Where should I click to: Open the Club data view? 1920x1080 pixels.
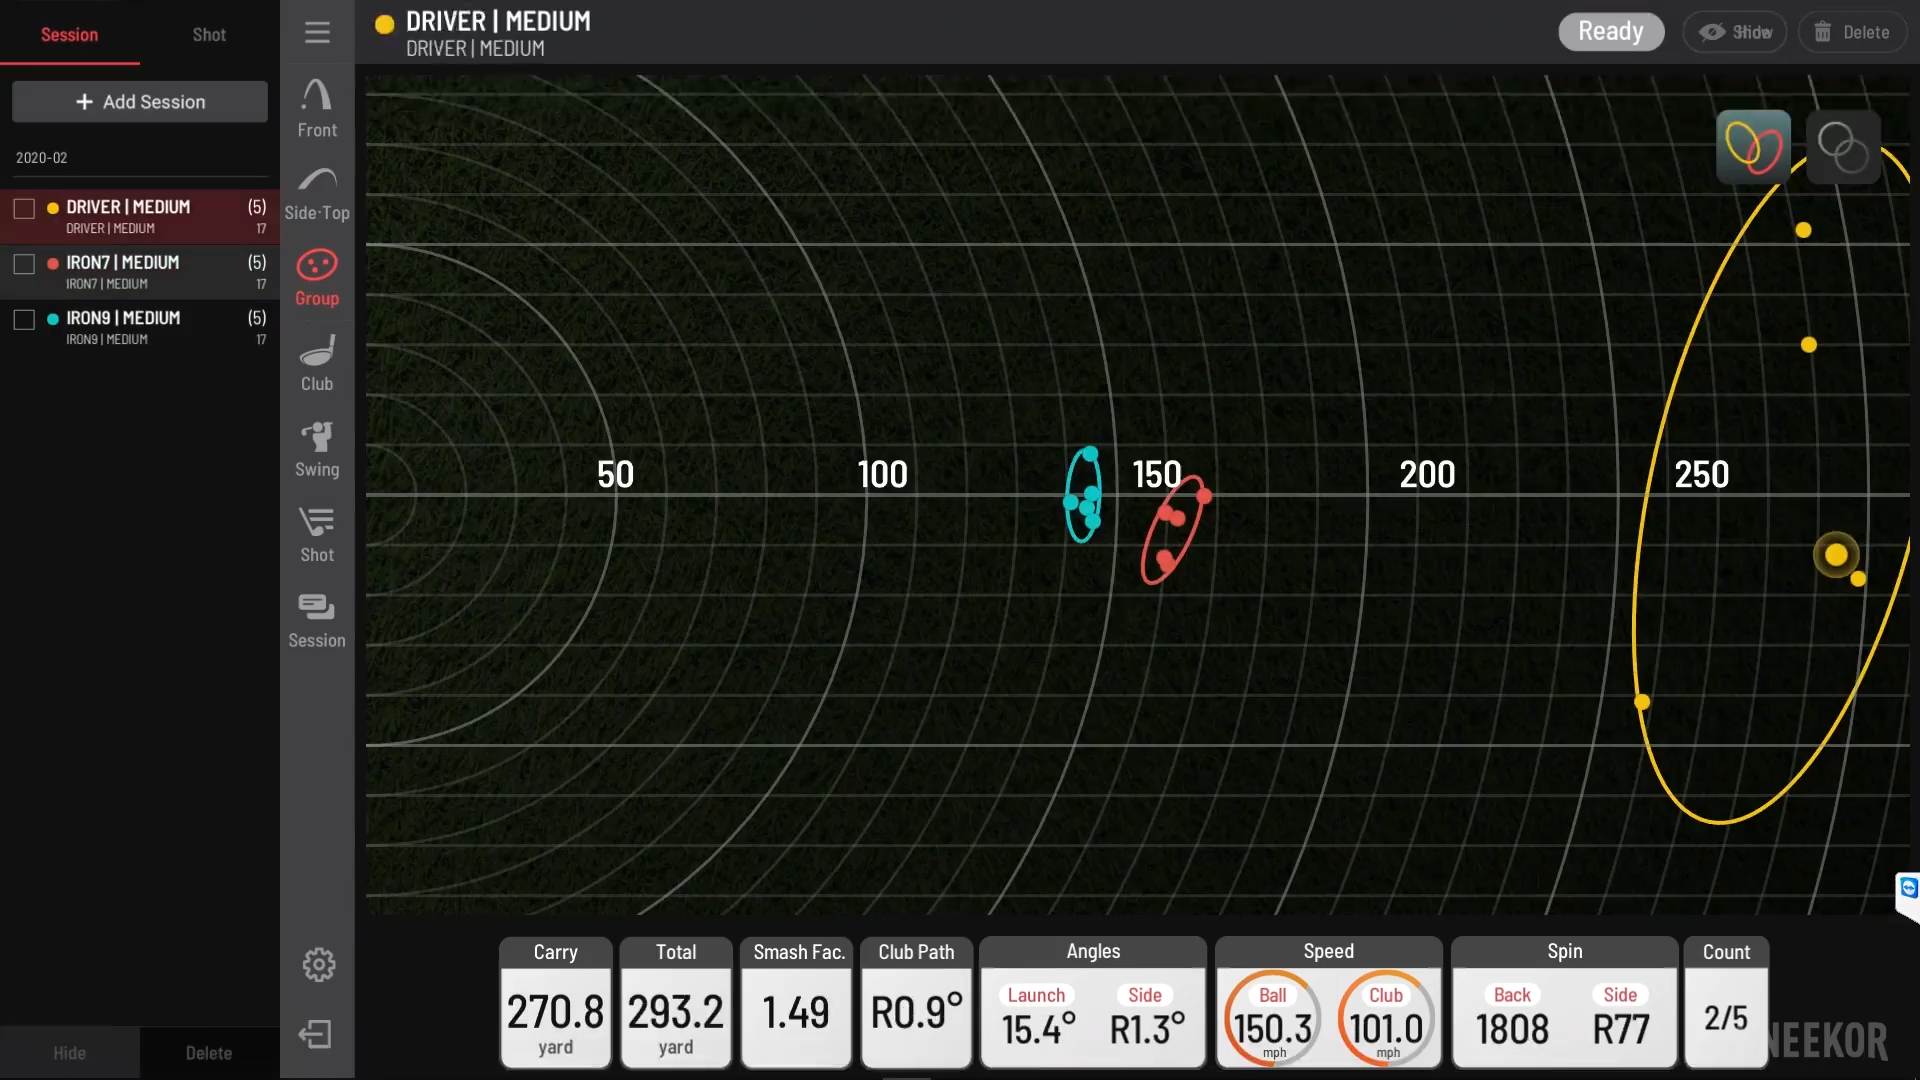(x=317, y=364)
